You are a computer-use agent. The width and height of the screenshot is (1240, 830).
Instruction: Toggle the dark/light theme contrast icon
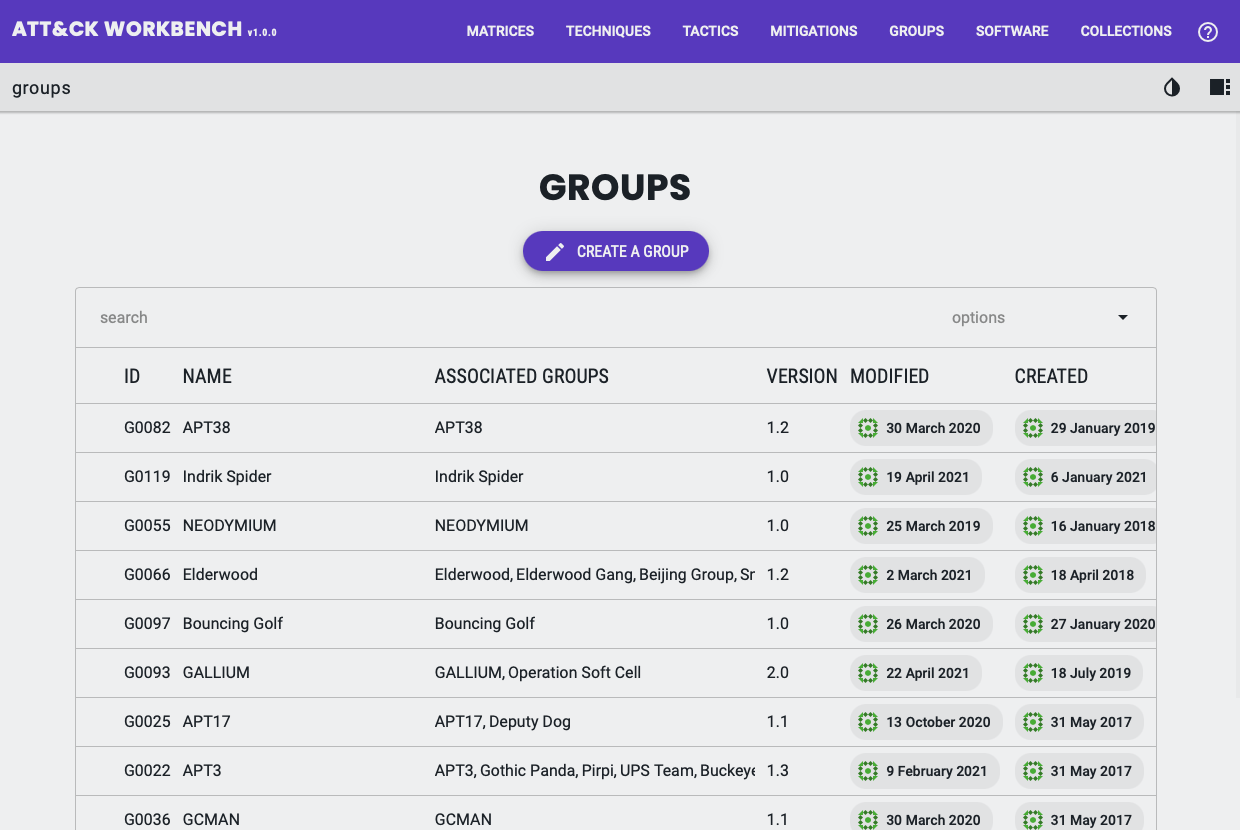pyautogui.click(x=1172, y=88)
